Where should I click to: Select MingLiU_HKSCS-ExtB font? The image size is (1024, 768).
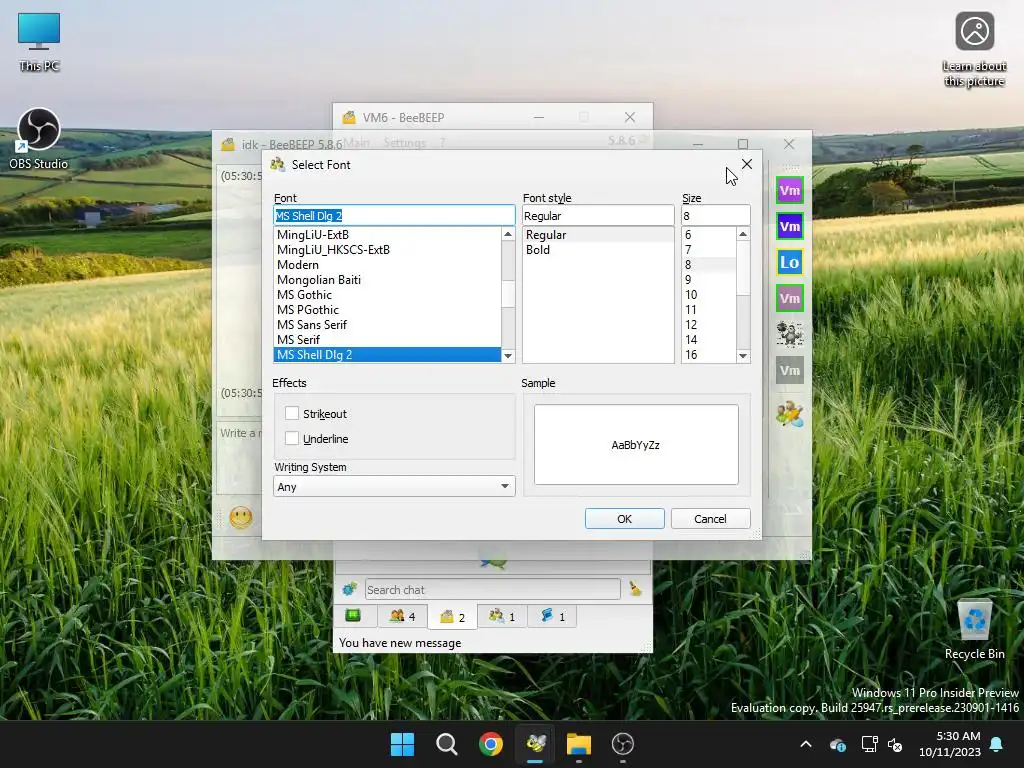click(387, 249)
